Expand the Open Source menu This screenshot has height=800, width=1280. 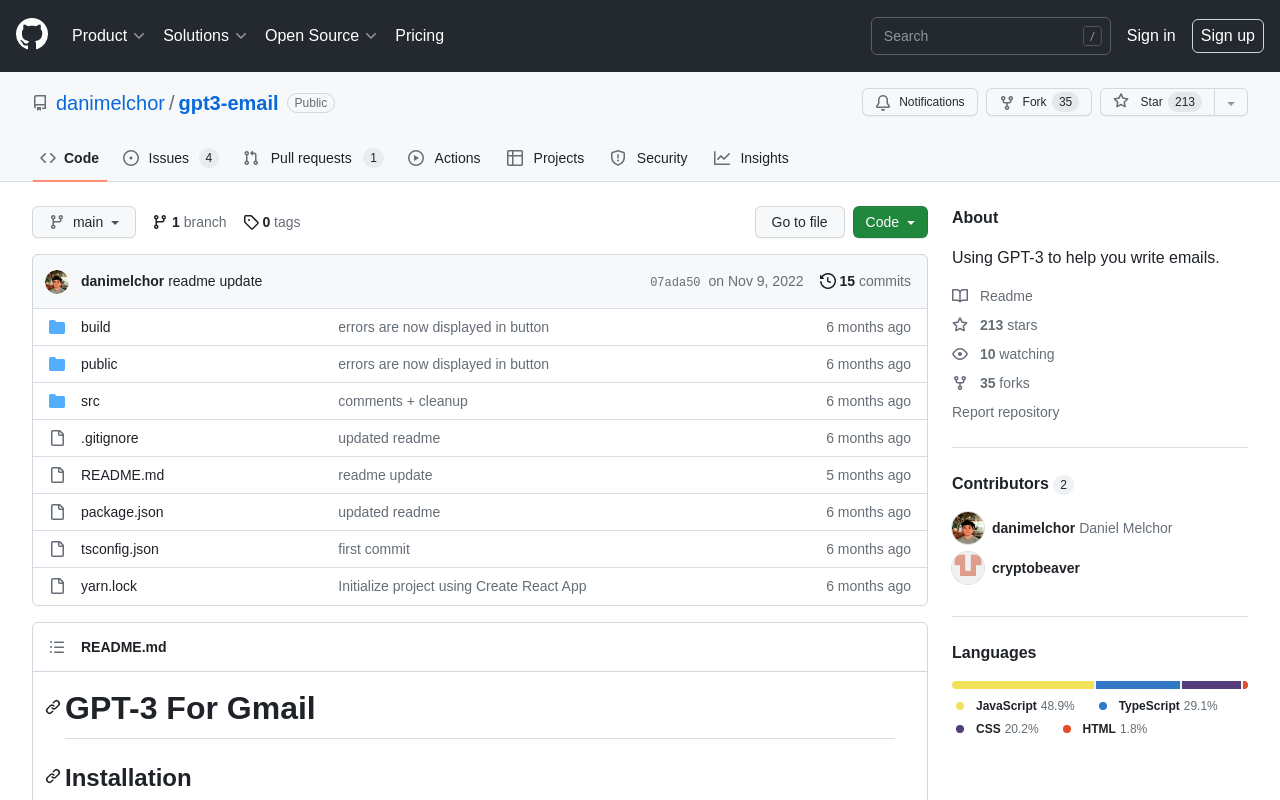click(x=321, y=36)
